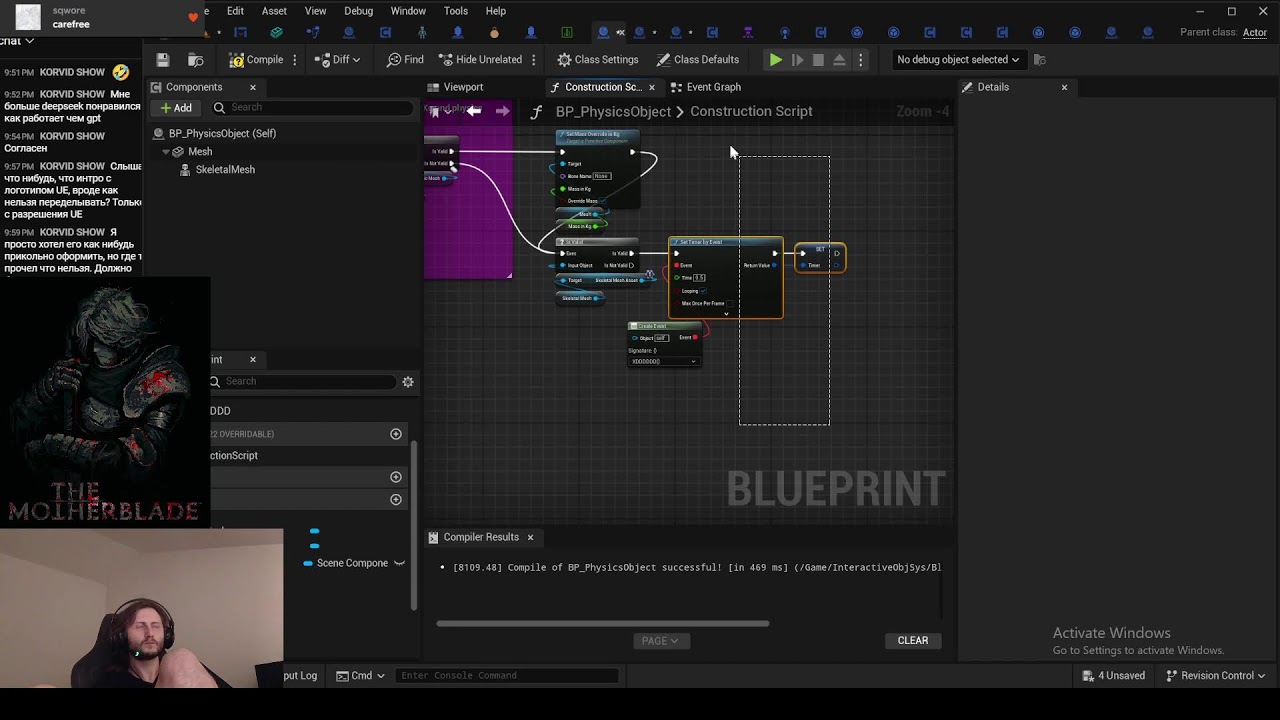Open My Blueprint settings gear

pyautogui.click(x=408, y=381)
